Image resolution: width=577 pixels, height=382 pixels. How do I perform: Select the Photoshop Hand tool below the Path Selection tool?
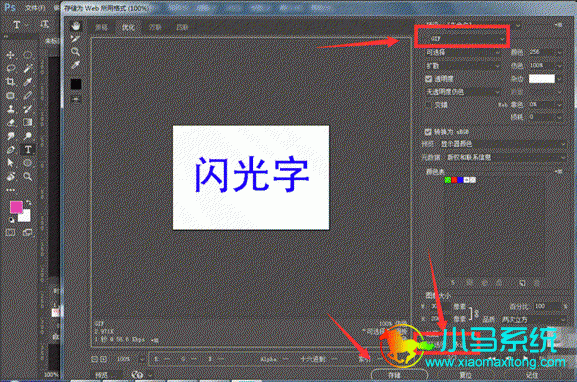[10, 177]
